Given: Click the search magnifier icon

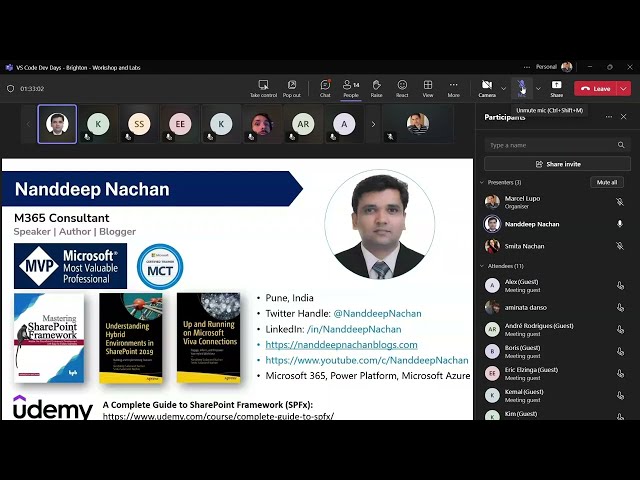Looking at the screenshot, I should click(x=621, y=145).
